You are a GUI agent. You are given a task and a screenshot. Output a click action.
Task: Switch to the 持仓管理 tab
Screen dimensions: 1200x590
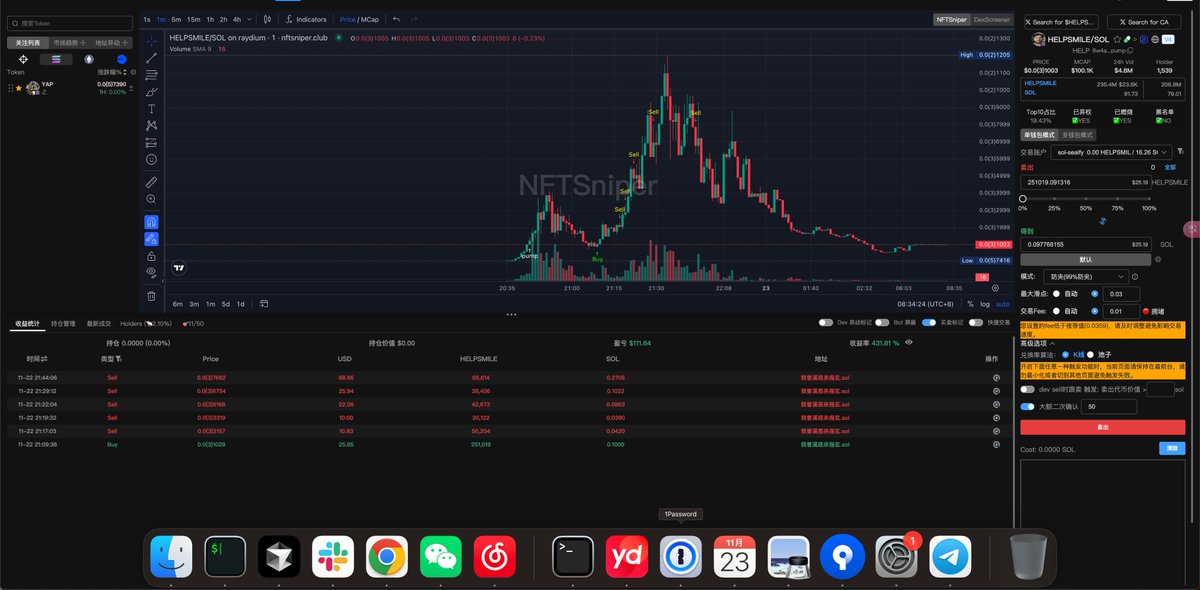62,323
